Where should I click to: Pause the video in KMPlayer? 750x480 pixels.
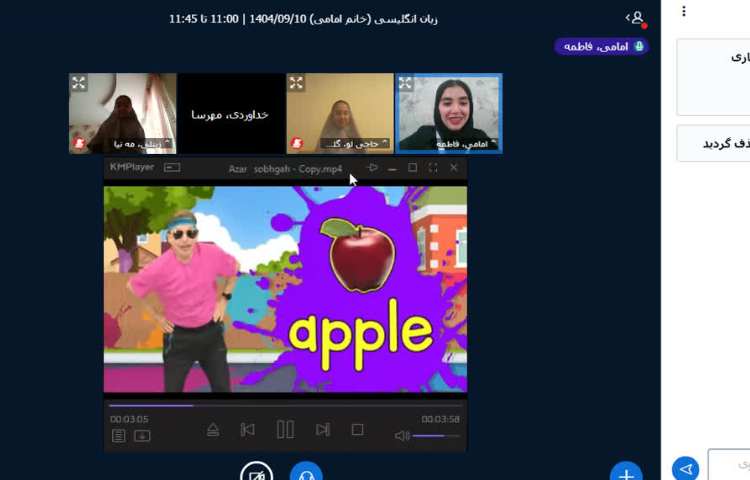286,429
